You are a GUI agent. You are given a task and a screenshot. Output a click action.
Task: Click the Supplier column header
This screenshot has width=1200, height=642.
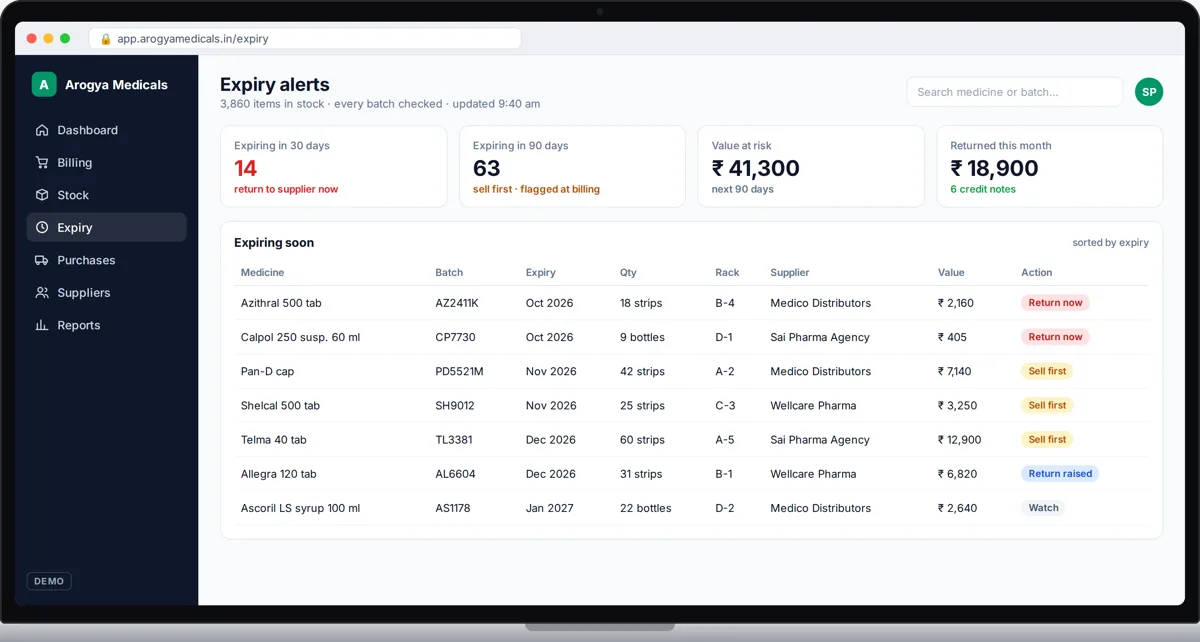[x=790, y=272]
